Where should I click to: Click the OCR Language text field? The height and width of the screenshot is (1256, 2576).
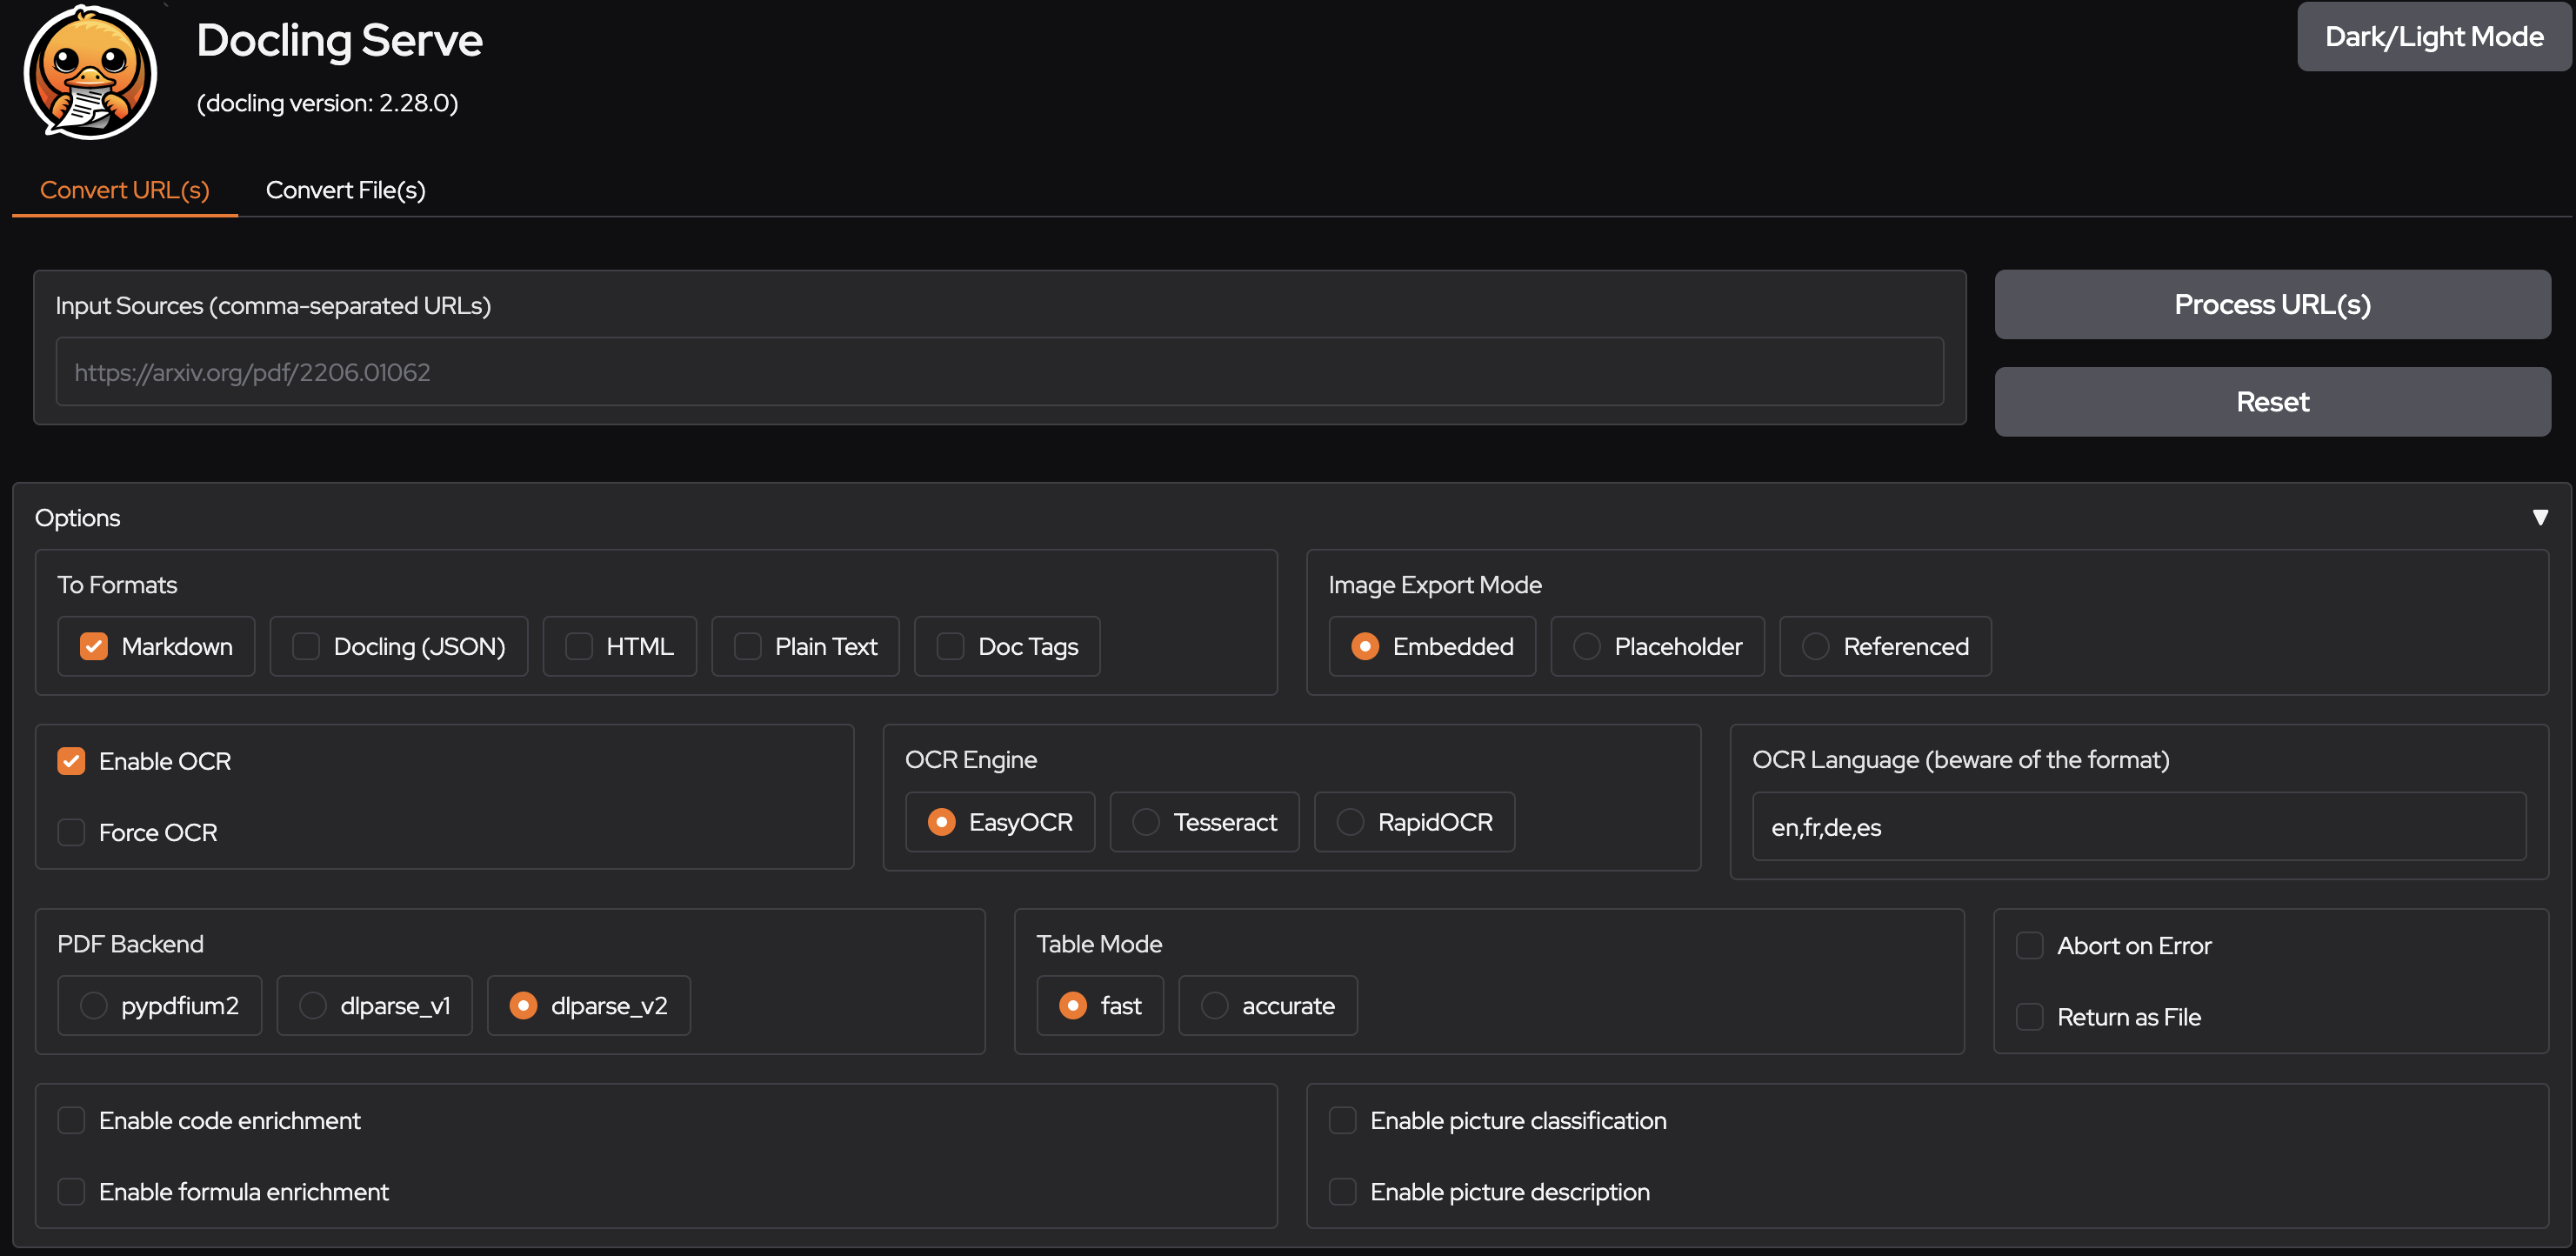[x=2139, y=827]
